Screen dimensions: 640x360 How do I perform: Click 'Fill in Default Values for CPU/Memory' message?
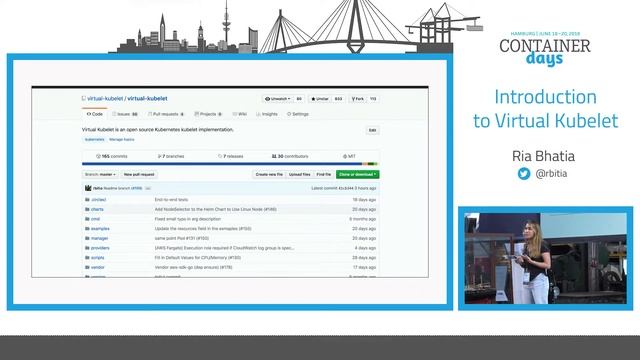198,258
